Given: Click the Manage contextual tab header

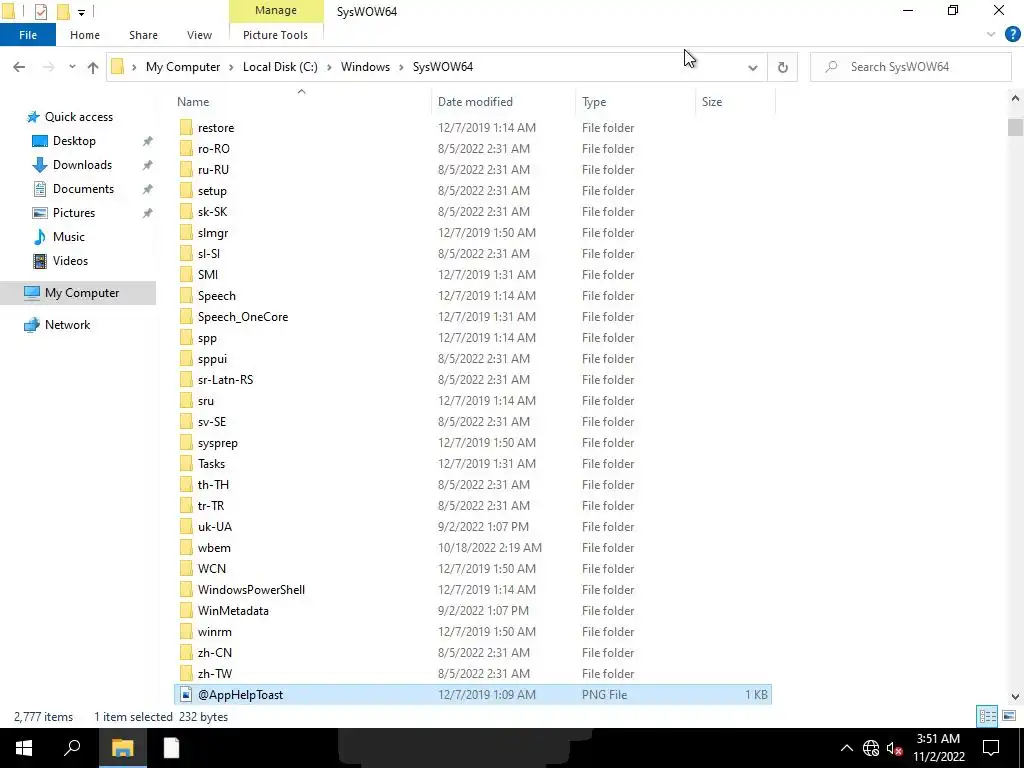Looking at the screenshot, I should click(x=276, y=10).
